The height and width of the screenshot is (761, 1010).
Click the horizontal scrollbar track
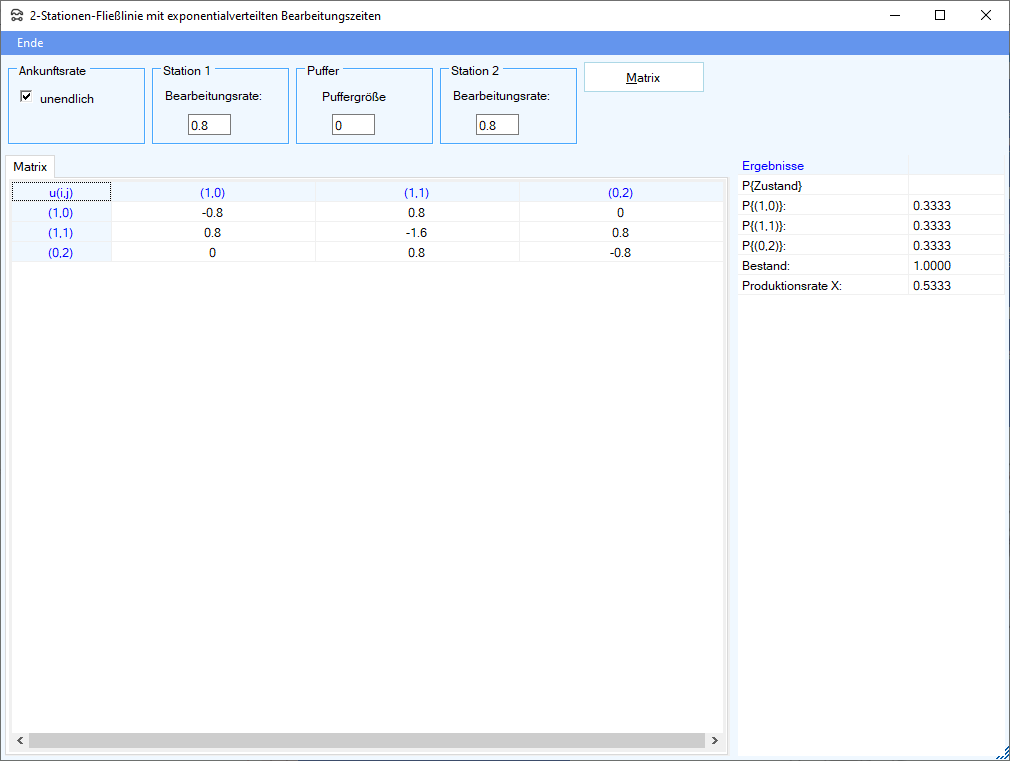(366, 741)
